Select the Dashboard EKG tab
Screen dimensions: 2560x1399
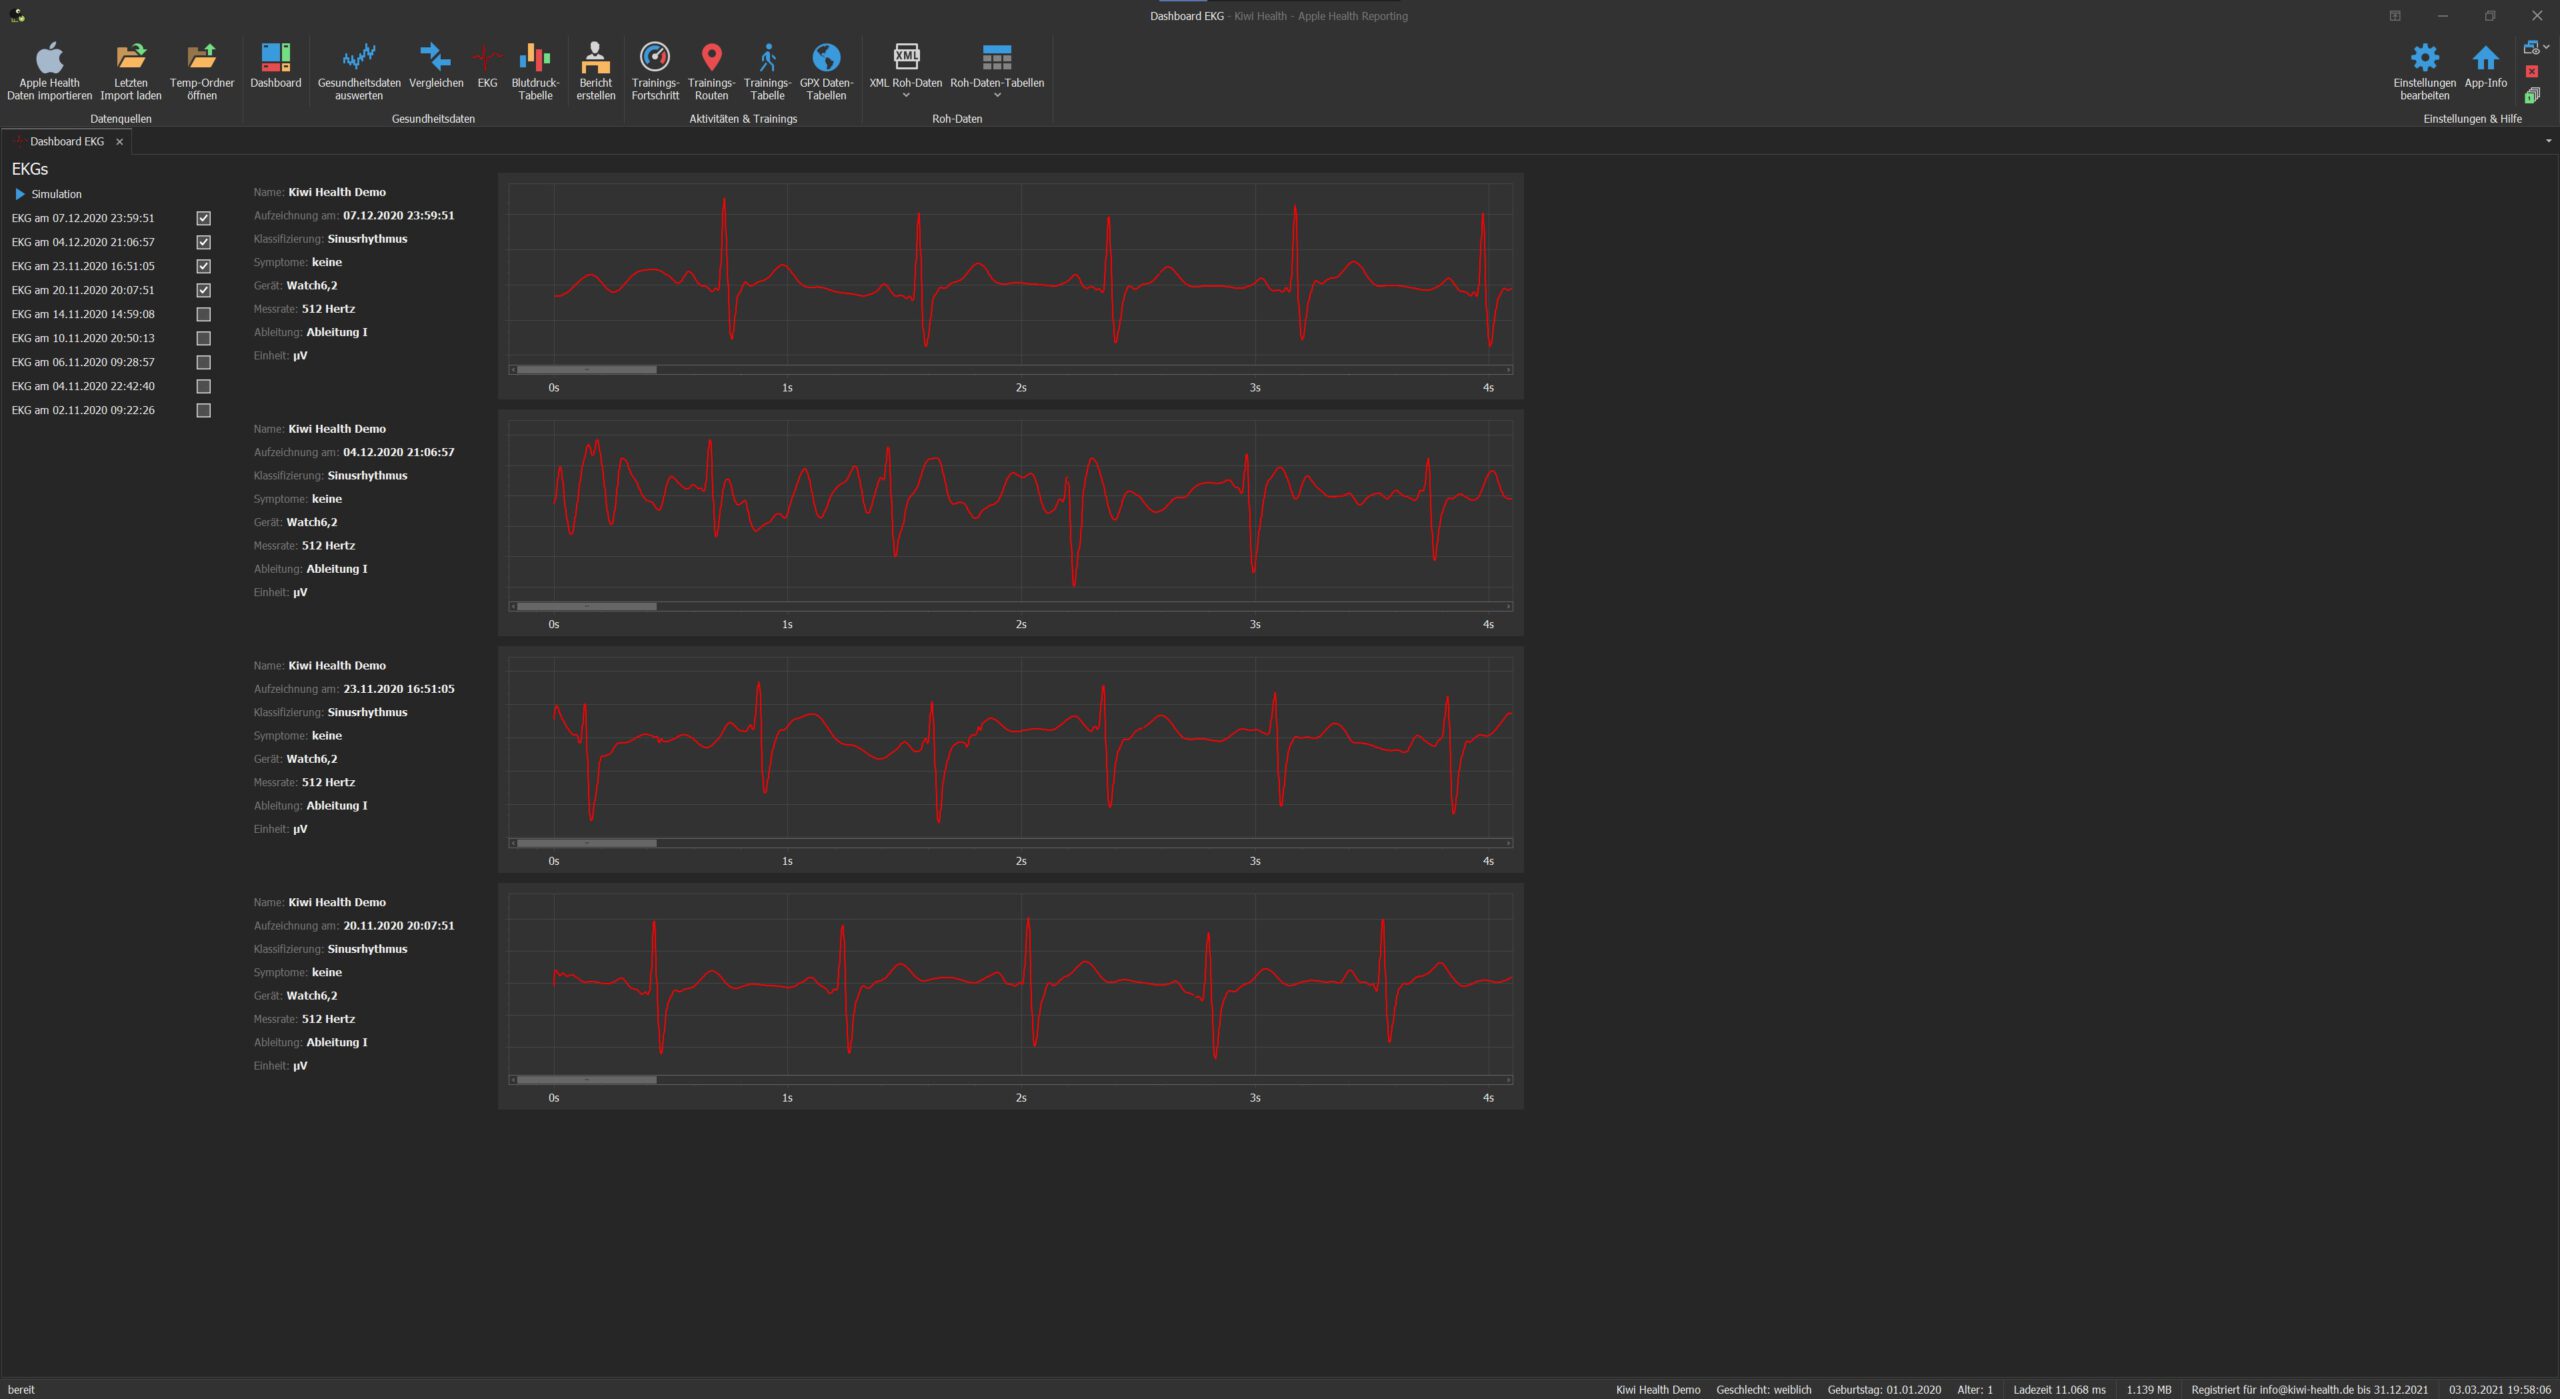coord(66,142)
